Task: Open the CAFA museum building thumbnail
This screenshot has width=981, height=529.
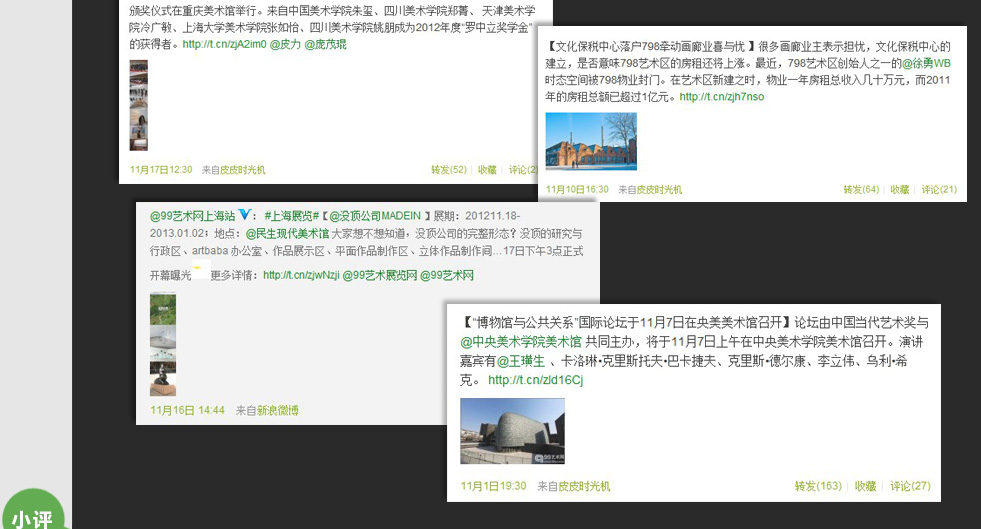Action: coord(512,431)
